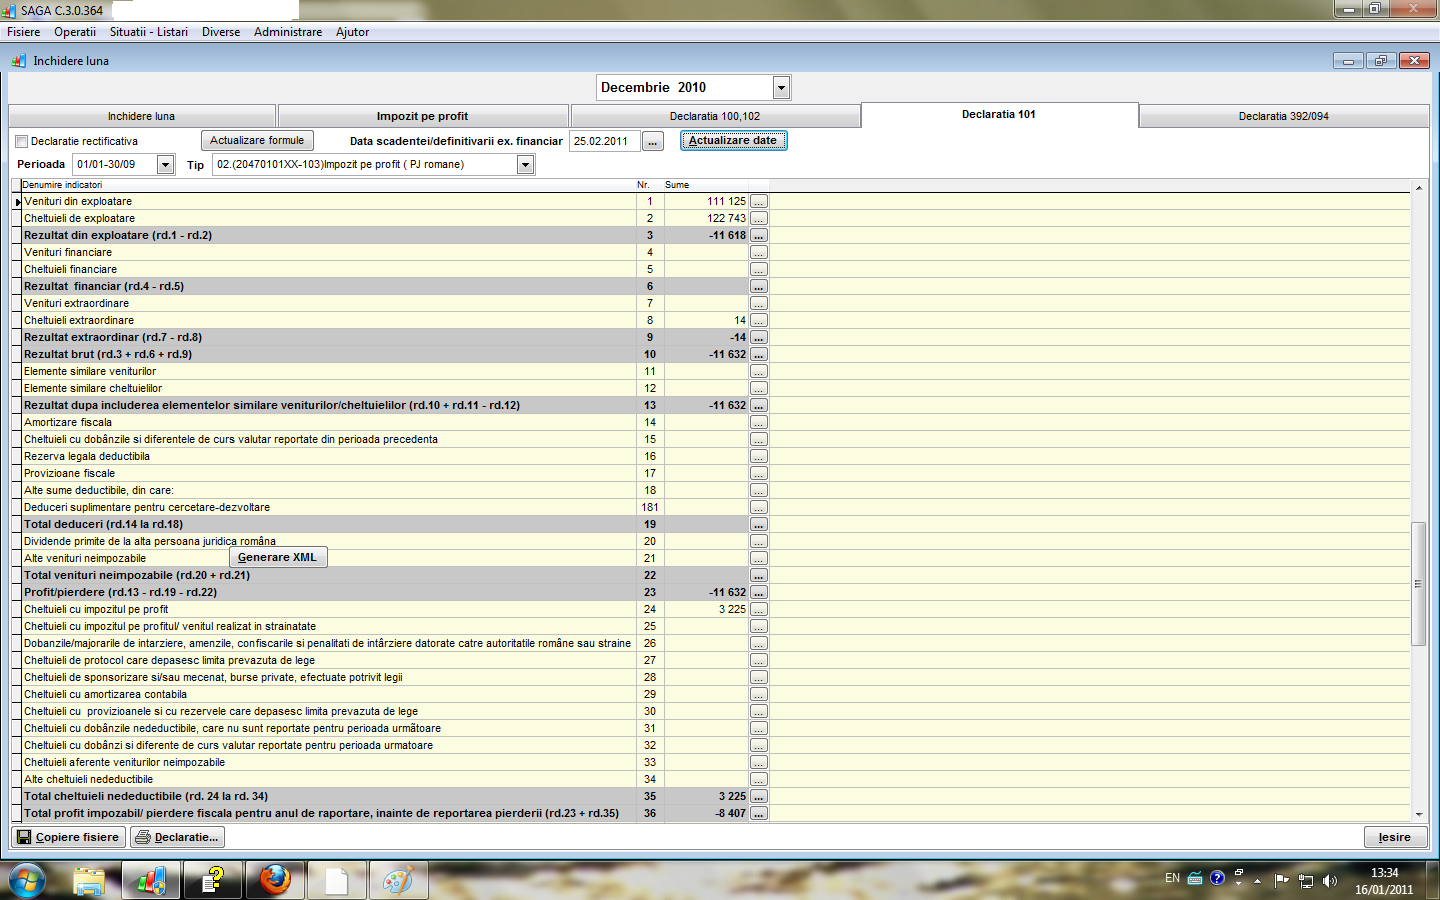
Task: Switch to Impozit pe profit tab
Action: click(x=423, y=116)
